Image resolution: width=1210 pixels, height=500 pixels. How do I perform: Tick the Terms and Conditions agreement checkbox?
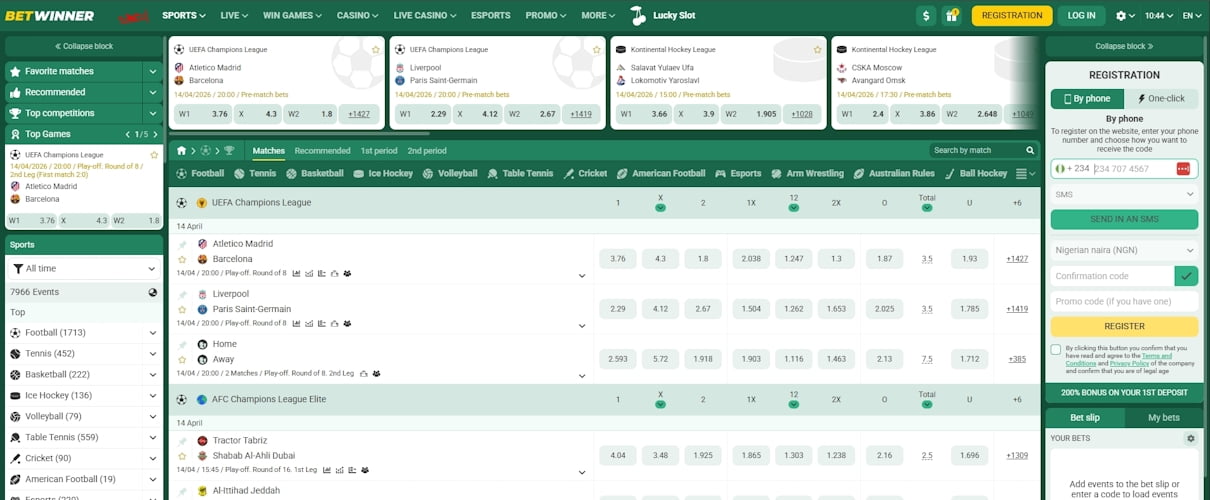point(1056,349)
